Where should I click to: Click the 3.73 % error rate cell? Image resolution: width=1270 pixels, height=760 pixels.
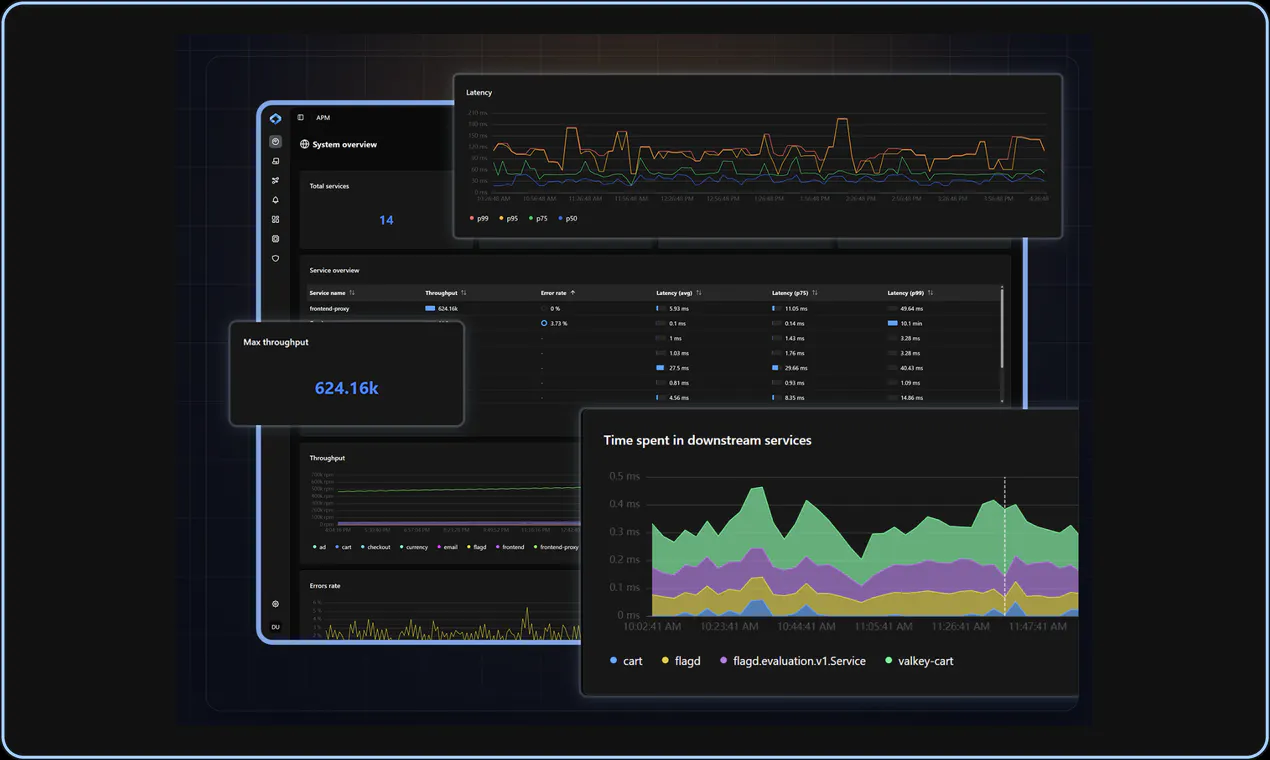pos(554,324)
